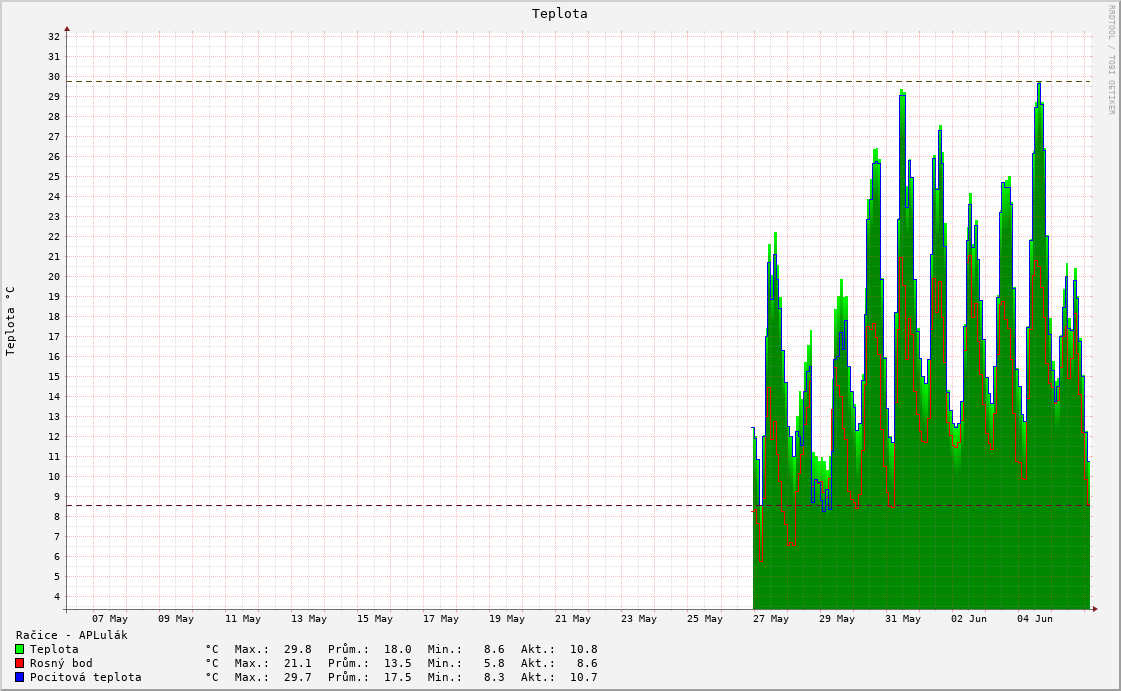Click the RRDTOOL / TOBI OETIKER watermark
Viewport: 1121px width, 691px height.
(x=1111, y=59)
